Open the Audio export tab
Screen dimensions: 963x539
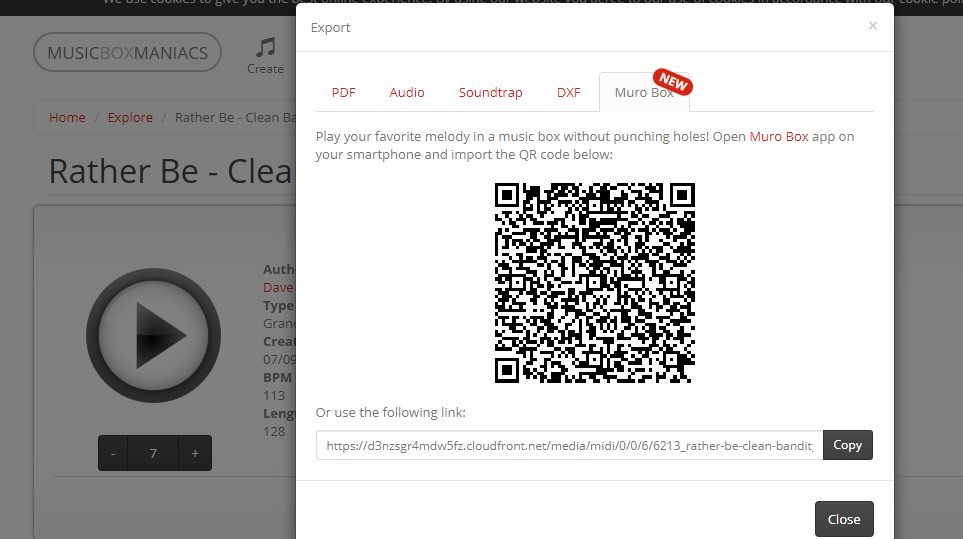[x=407, y=93]
